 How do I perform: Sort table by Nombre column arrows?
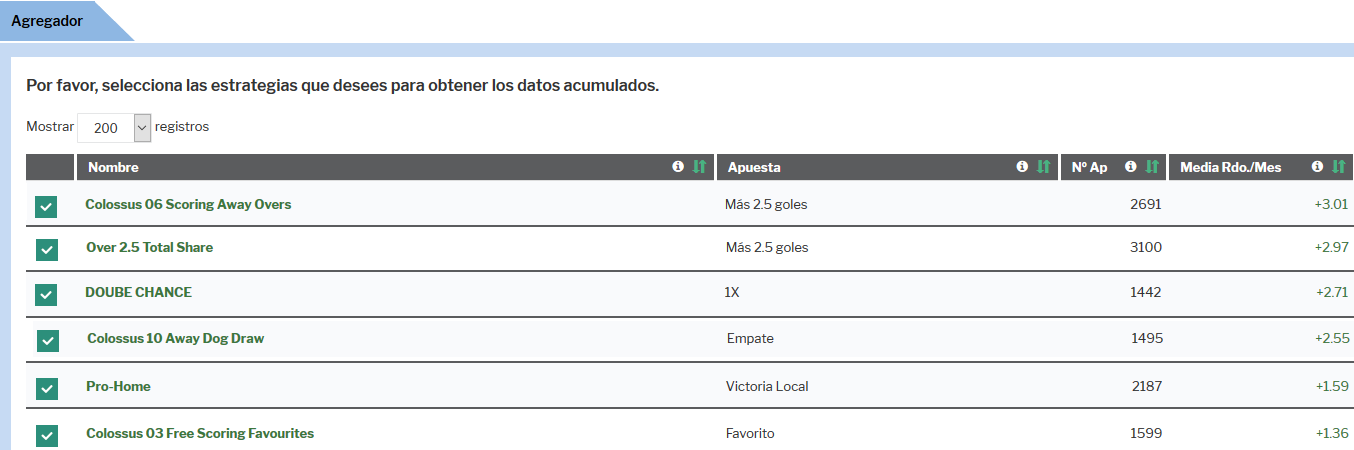699,167
